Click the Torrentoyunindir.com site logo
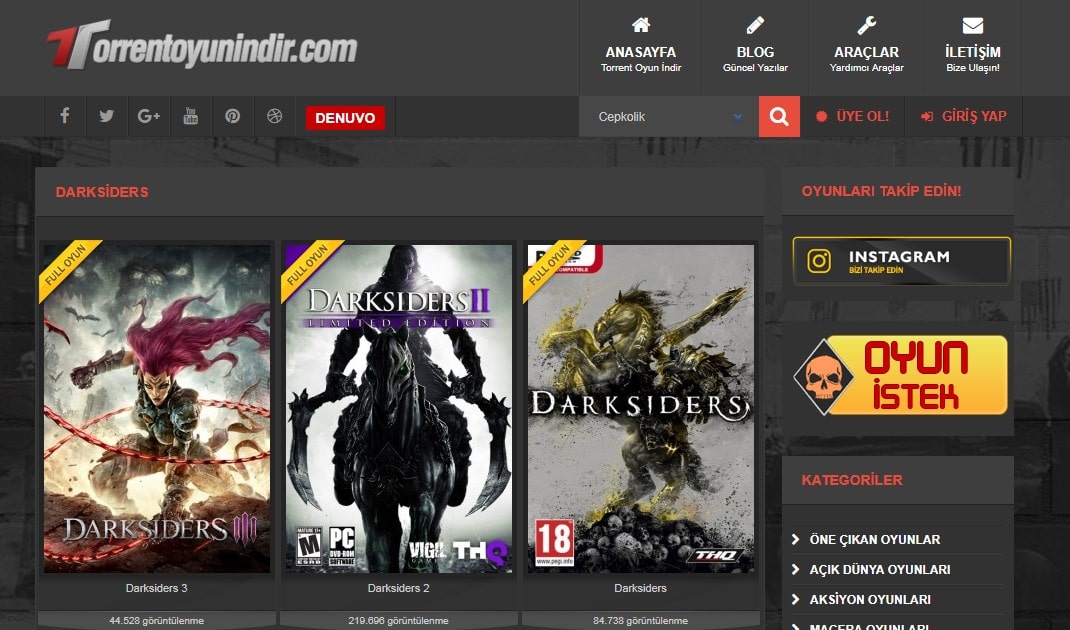This screenshot has height=630, width=1070. 202,45
